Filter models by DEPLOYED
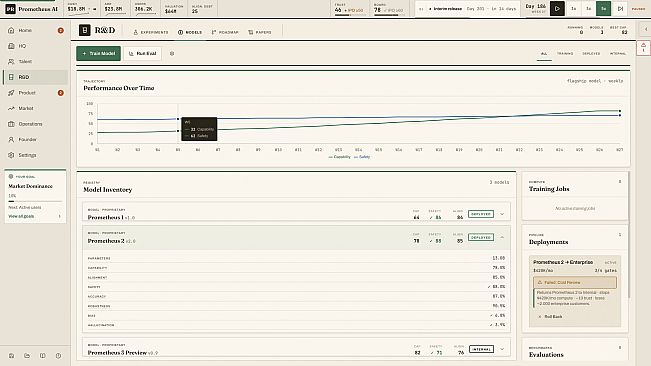 coord(591,54)
